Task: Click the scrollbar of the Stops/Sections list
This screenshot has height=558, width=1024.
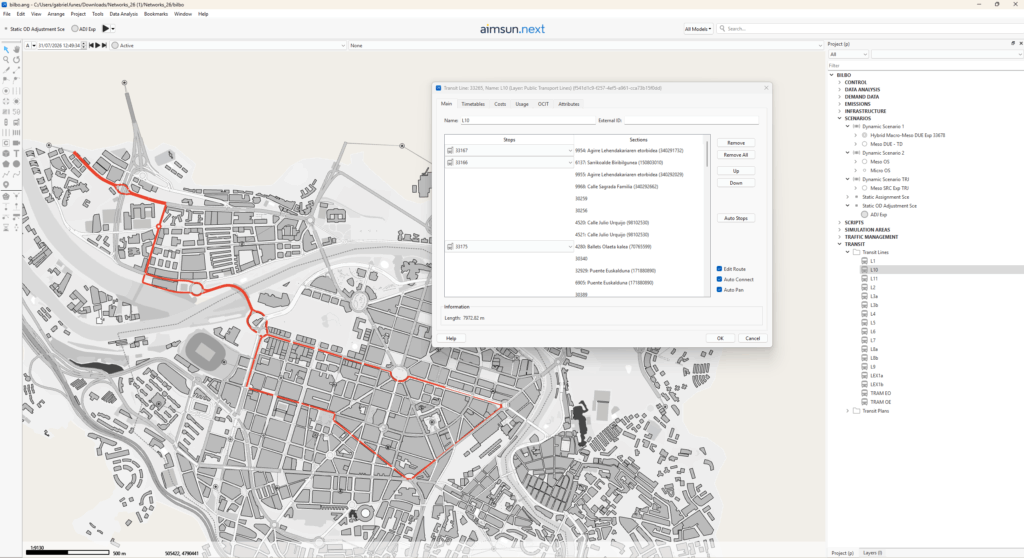Action: (707, 154)
